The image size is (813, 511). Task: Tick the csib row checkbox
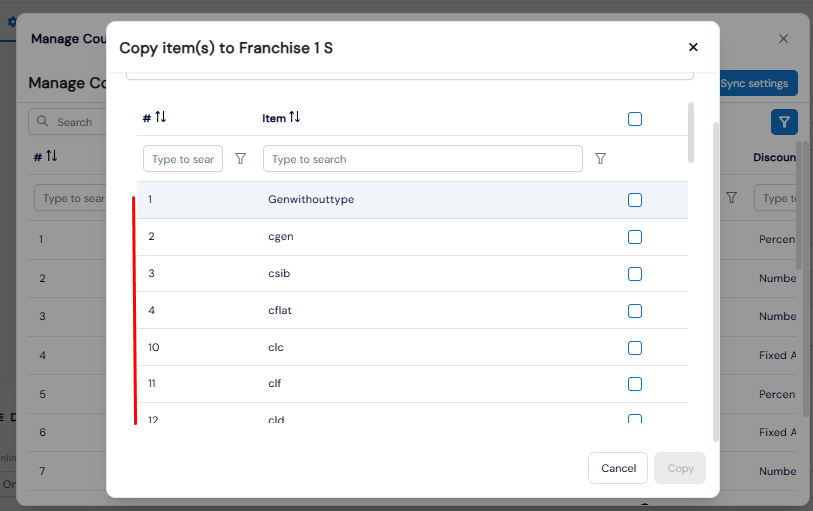click(635, 274)
